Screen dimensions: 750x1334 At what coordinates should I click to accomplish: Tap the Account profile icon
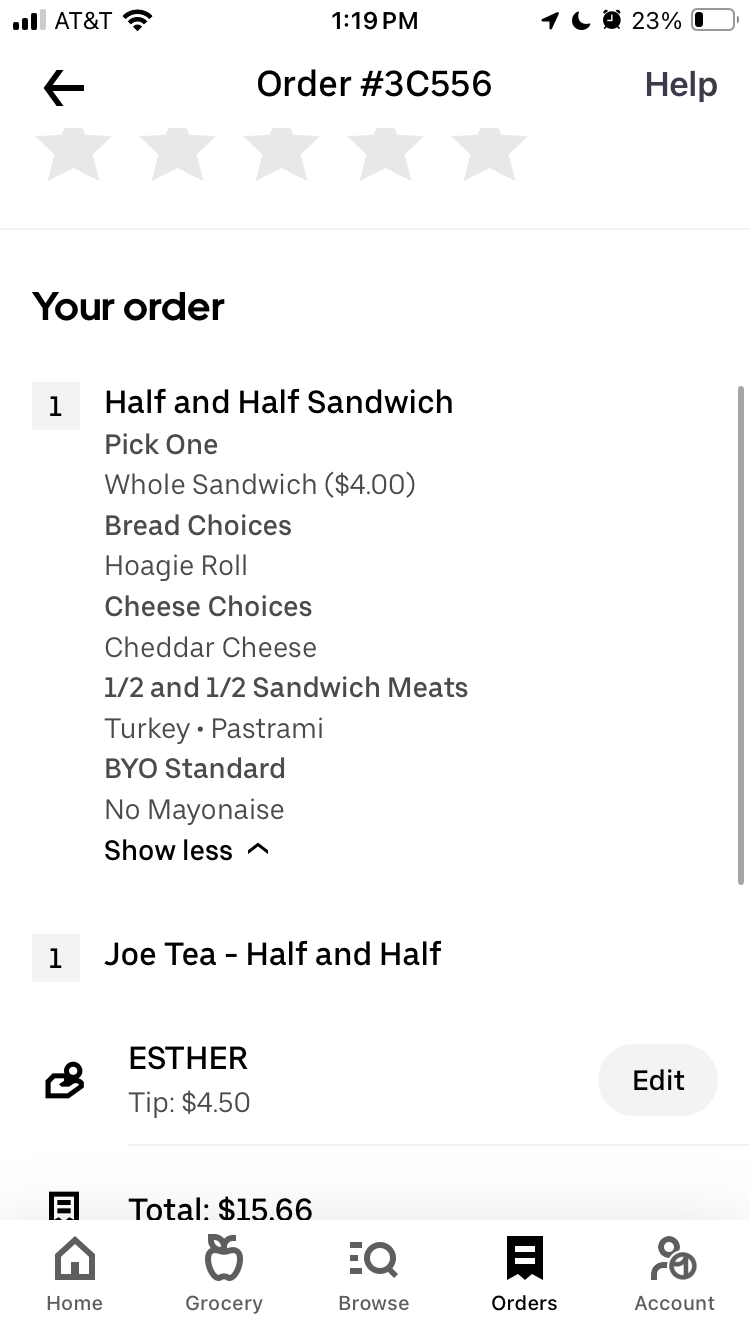click(674, 1258)
